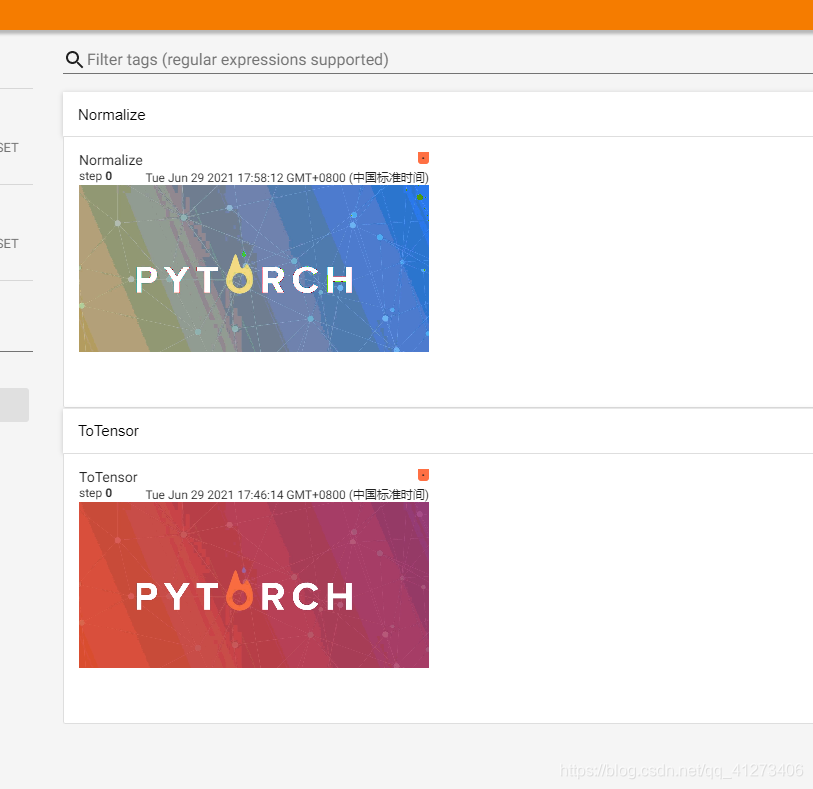Viewport: 813px width, 789px height.
Task: Click the Normalize timestamp 17:58:12
Action: 287,178
